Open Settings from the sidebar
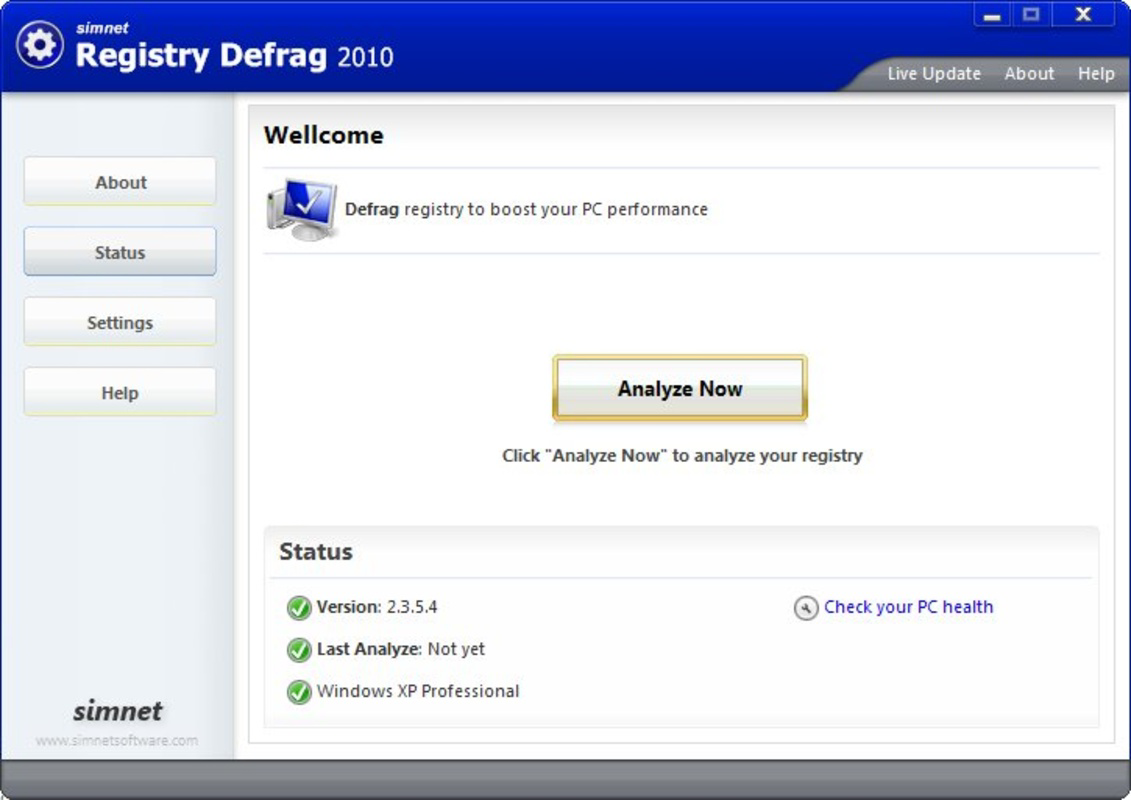The image size is (1131, 800). pyautogui.click(x=120, y=322)
